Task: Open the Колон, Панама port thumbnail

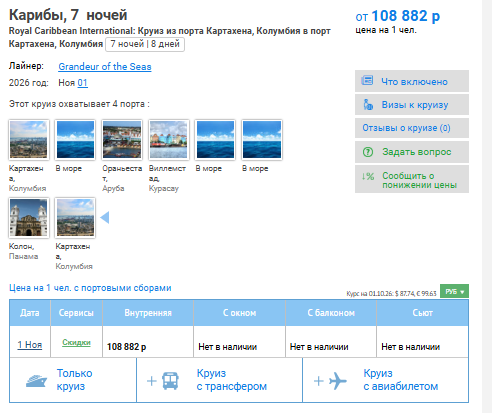Action: click(29, 218)
